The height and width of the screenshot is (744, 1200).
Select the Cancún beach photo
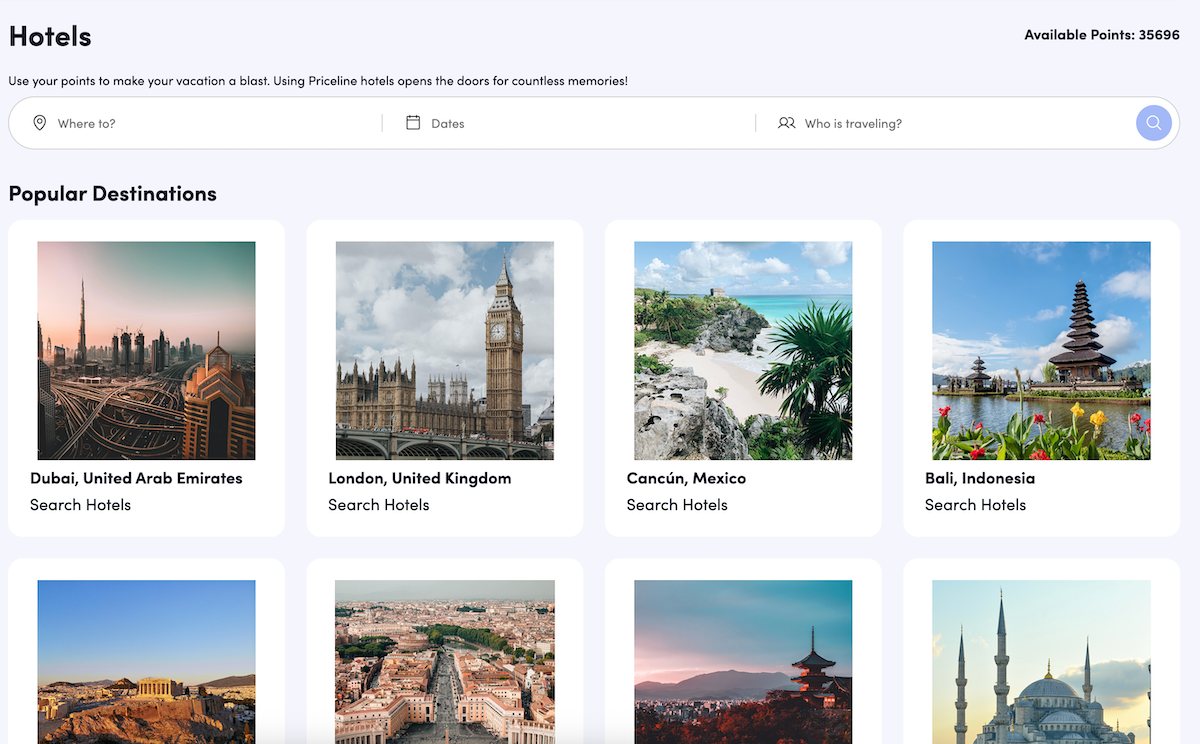[743, 350]
